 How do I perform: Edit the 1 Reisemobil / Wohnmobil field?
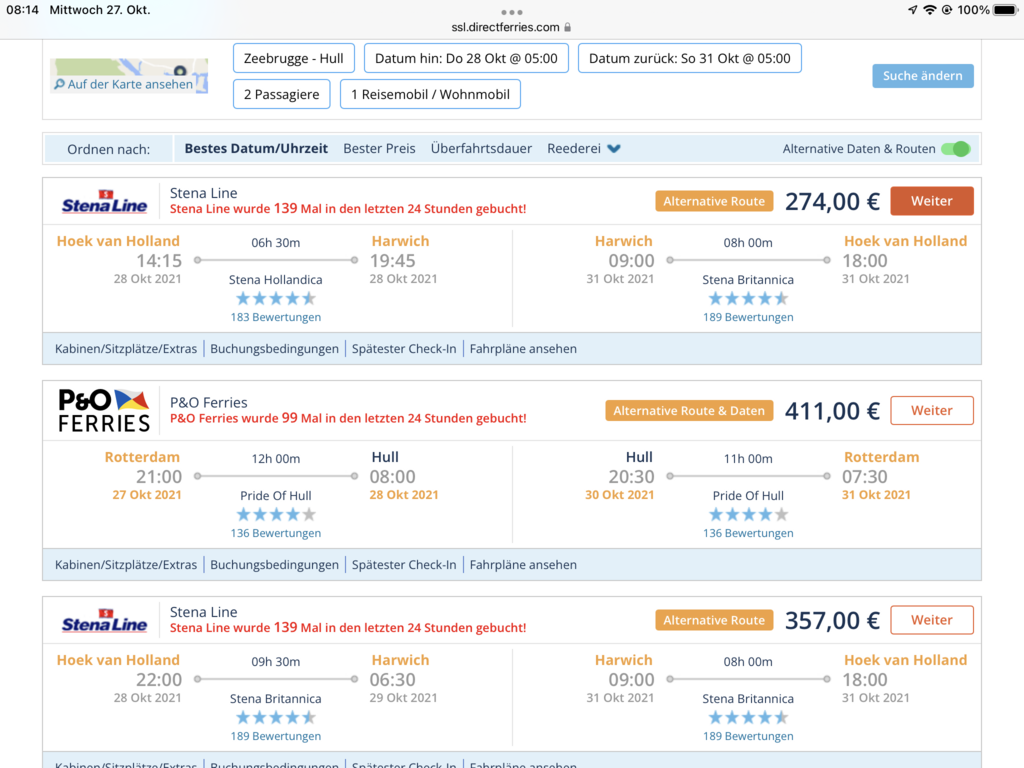click(430, 94)
